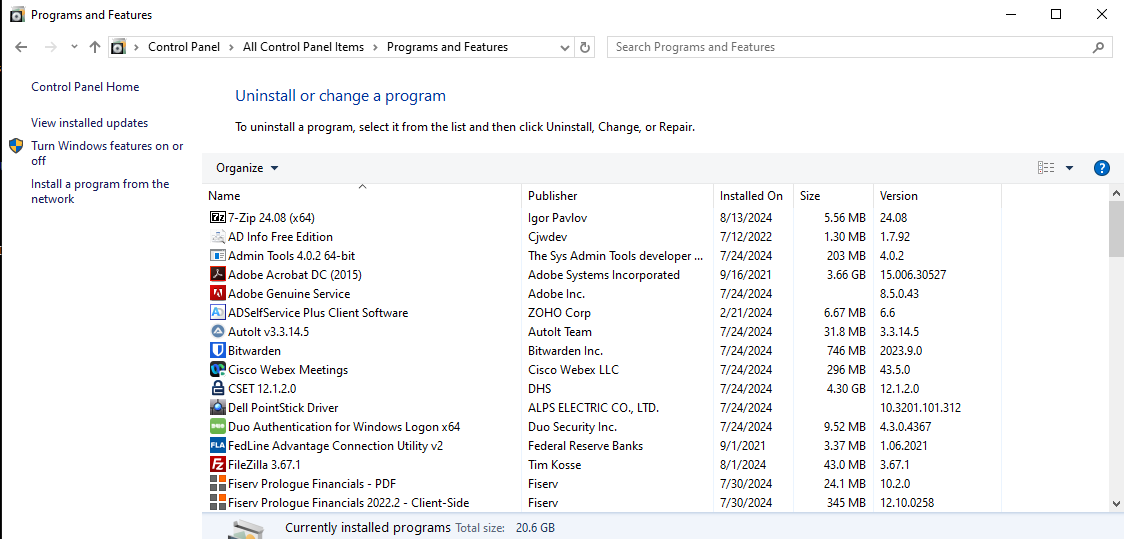
Task: Click publisher ALPS ELECTRIC CO., LTD.
Action: [x=594, y=408]
